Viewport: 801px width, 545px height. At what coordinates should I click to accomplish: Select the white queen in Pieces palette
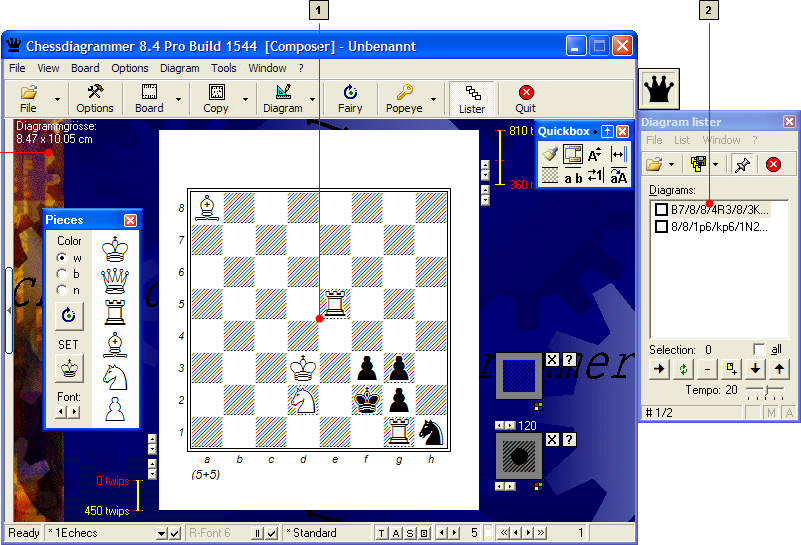pyautogui.click(x=115, y=280)
